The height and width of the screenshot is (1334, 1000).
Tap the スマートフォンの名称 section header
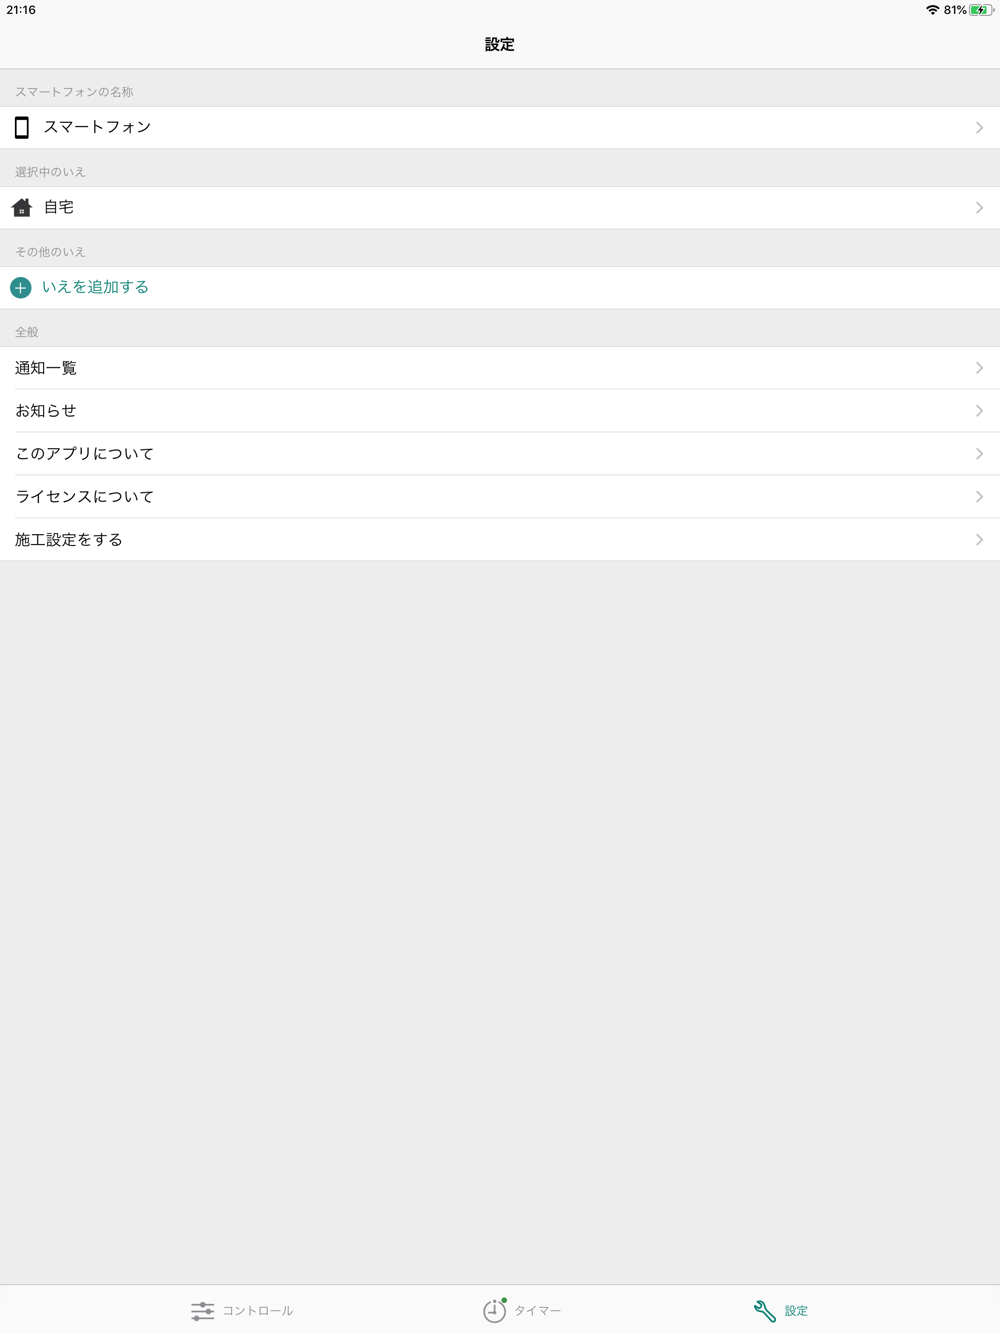(74, 92)
